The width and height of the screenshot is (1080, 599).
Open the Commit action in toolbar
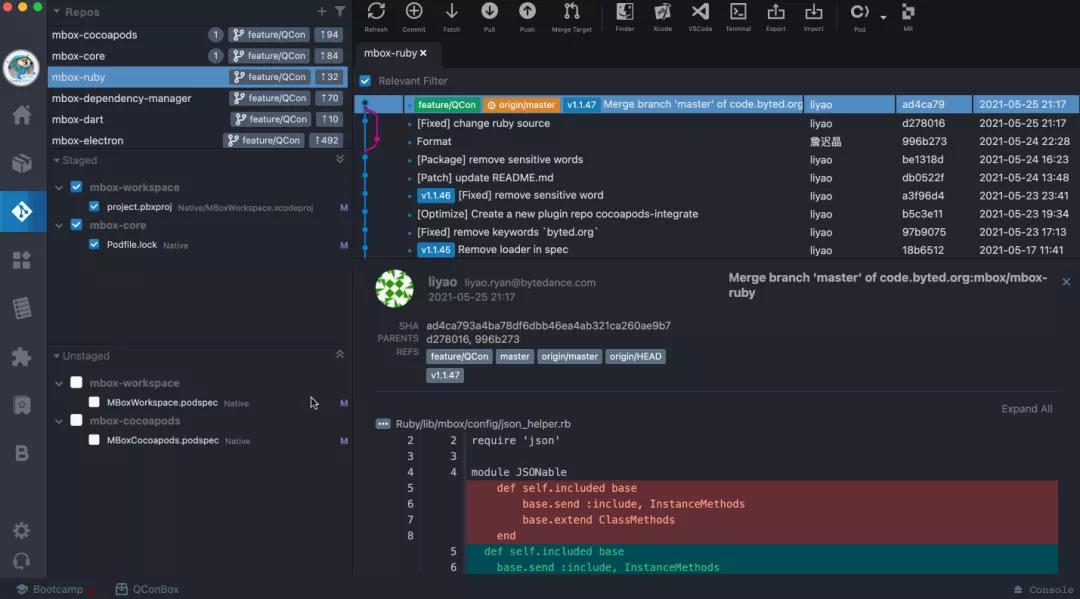point(414,13)
